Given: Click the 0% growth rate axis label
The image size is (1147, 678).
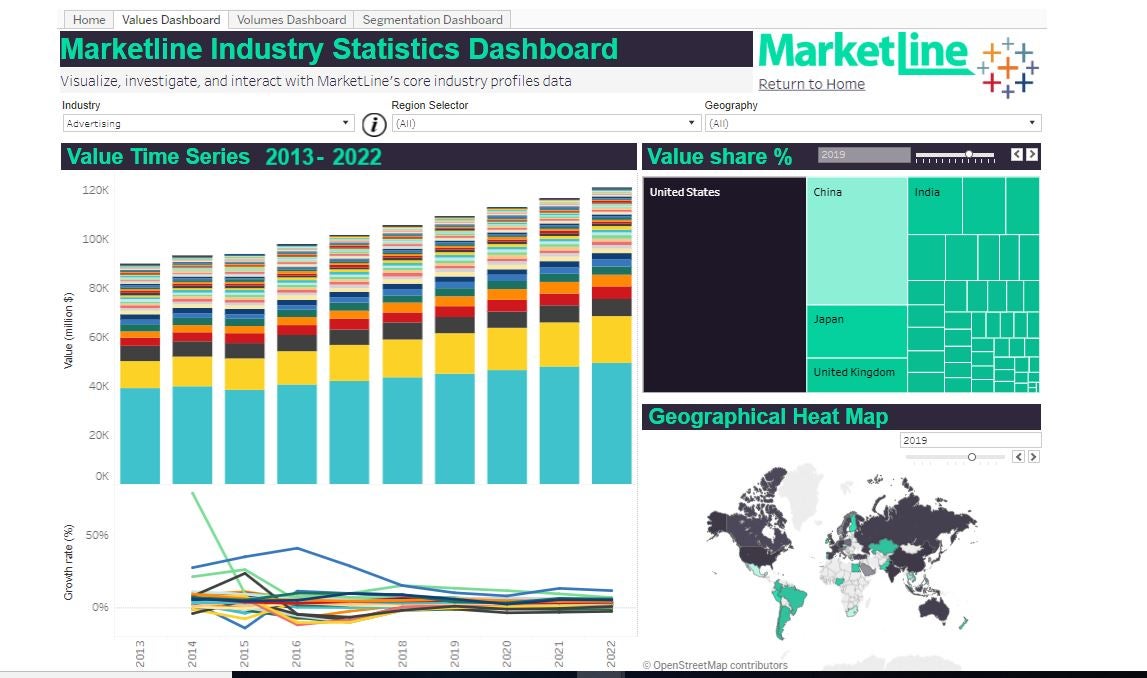Looking at the screenshot, I should pyautogui.click(x=99, y=607).
